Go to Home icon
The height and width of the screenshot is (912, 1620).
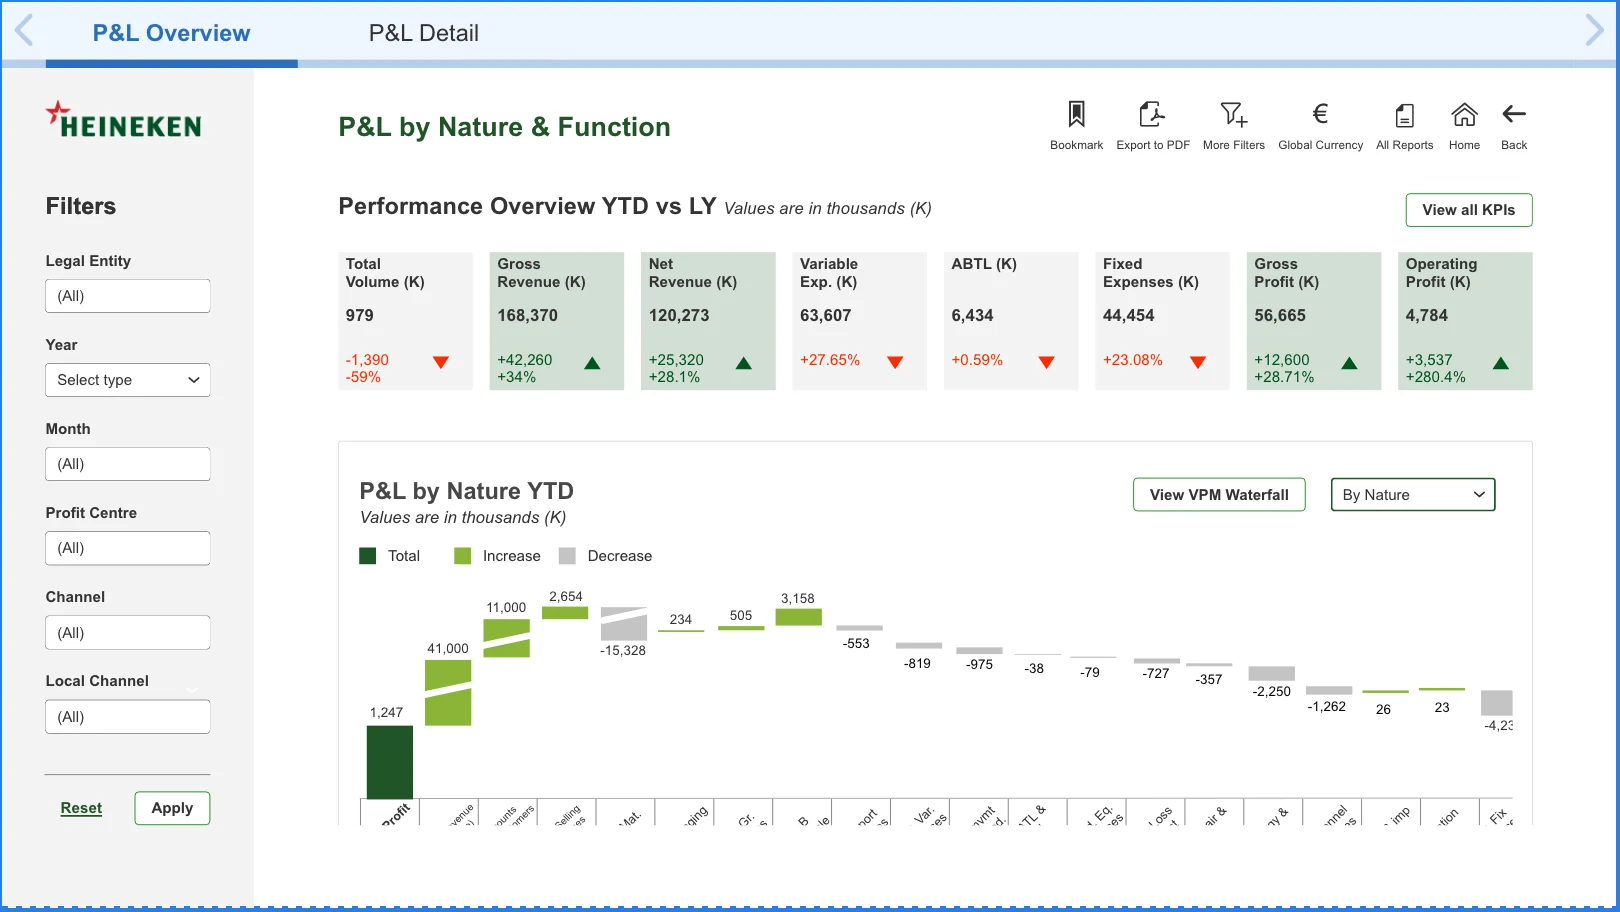1464,114
